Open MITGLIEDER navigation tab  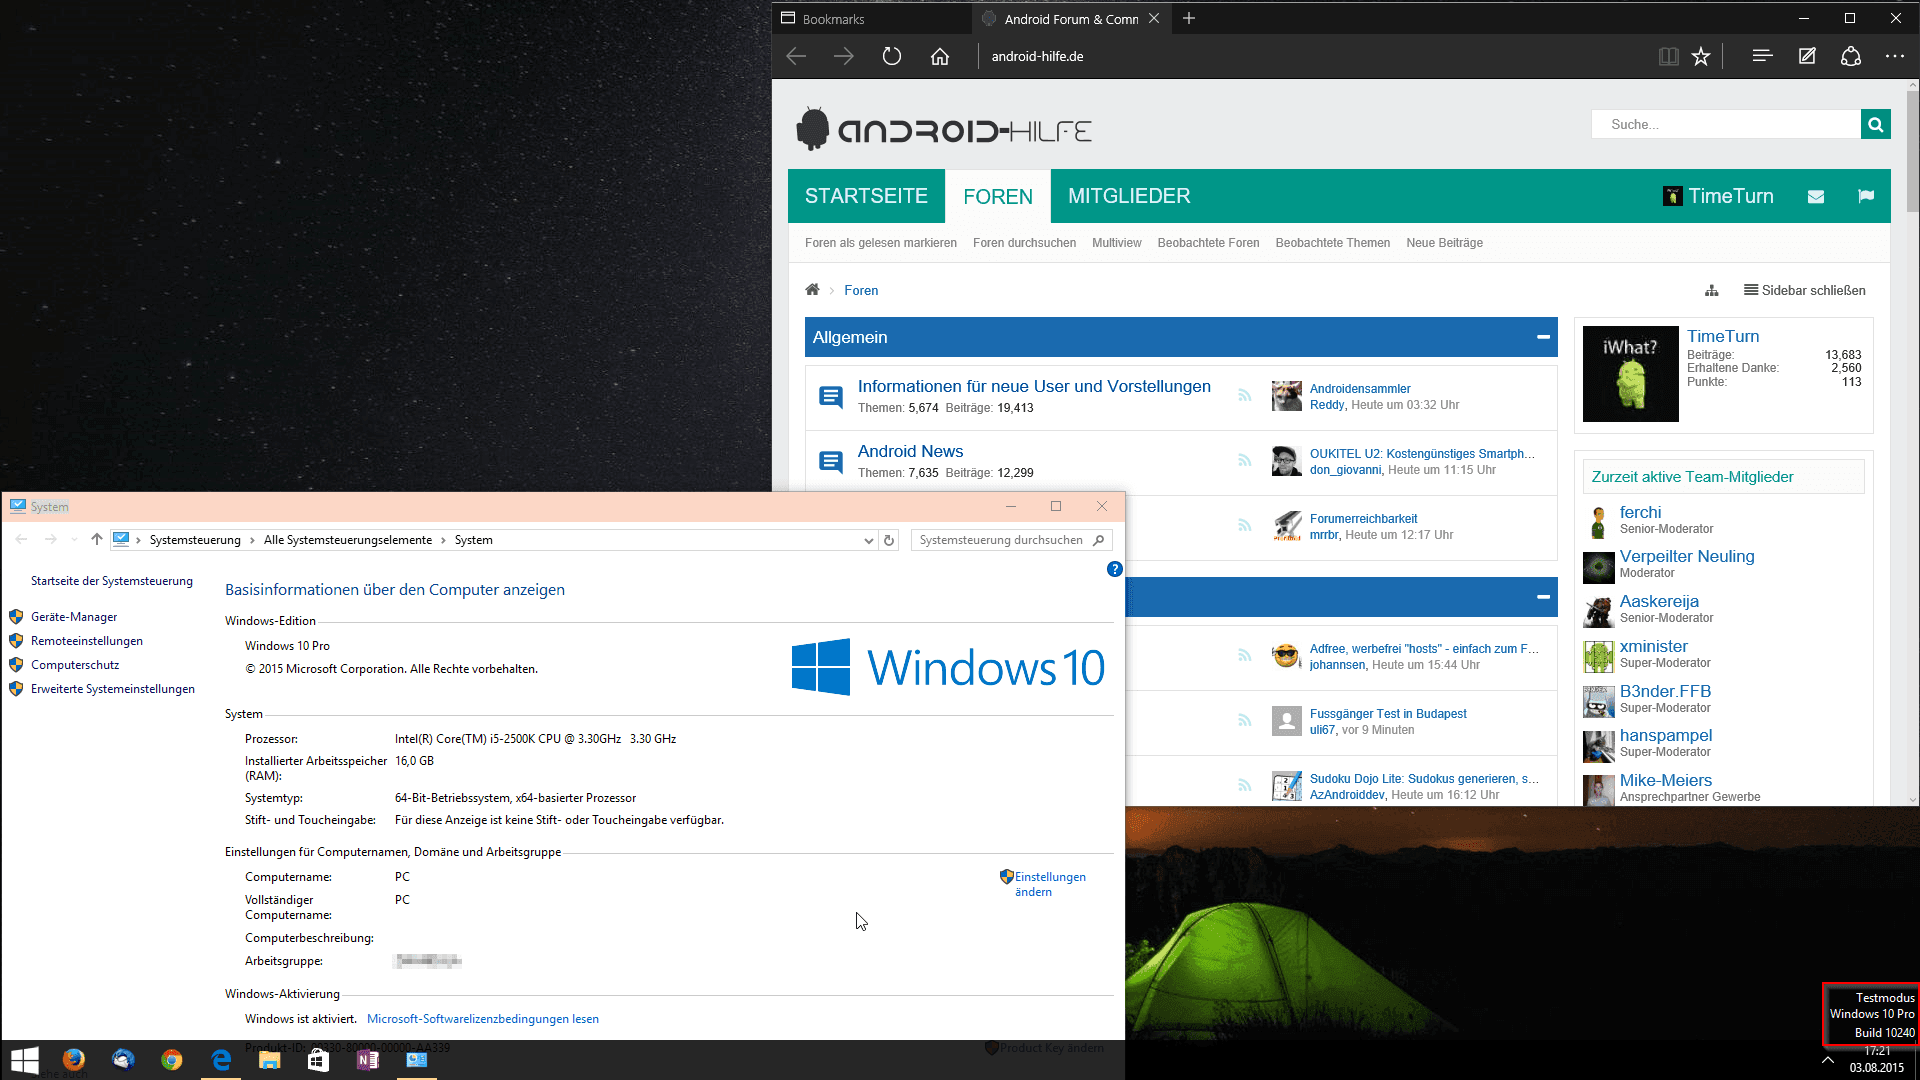coord(1129,196)
